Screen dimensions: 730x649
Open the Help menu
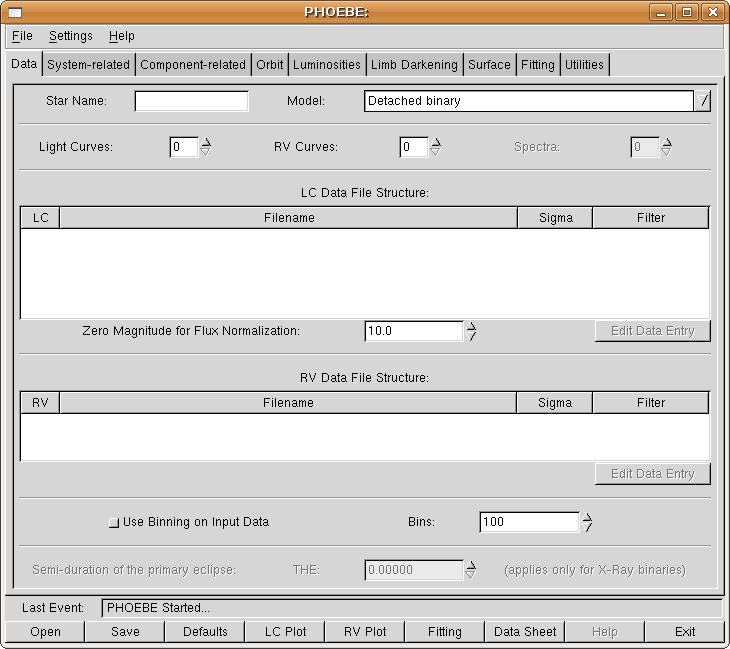pyautogui.click(x=122, y=36)
